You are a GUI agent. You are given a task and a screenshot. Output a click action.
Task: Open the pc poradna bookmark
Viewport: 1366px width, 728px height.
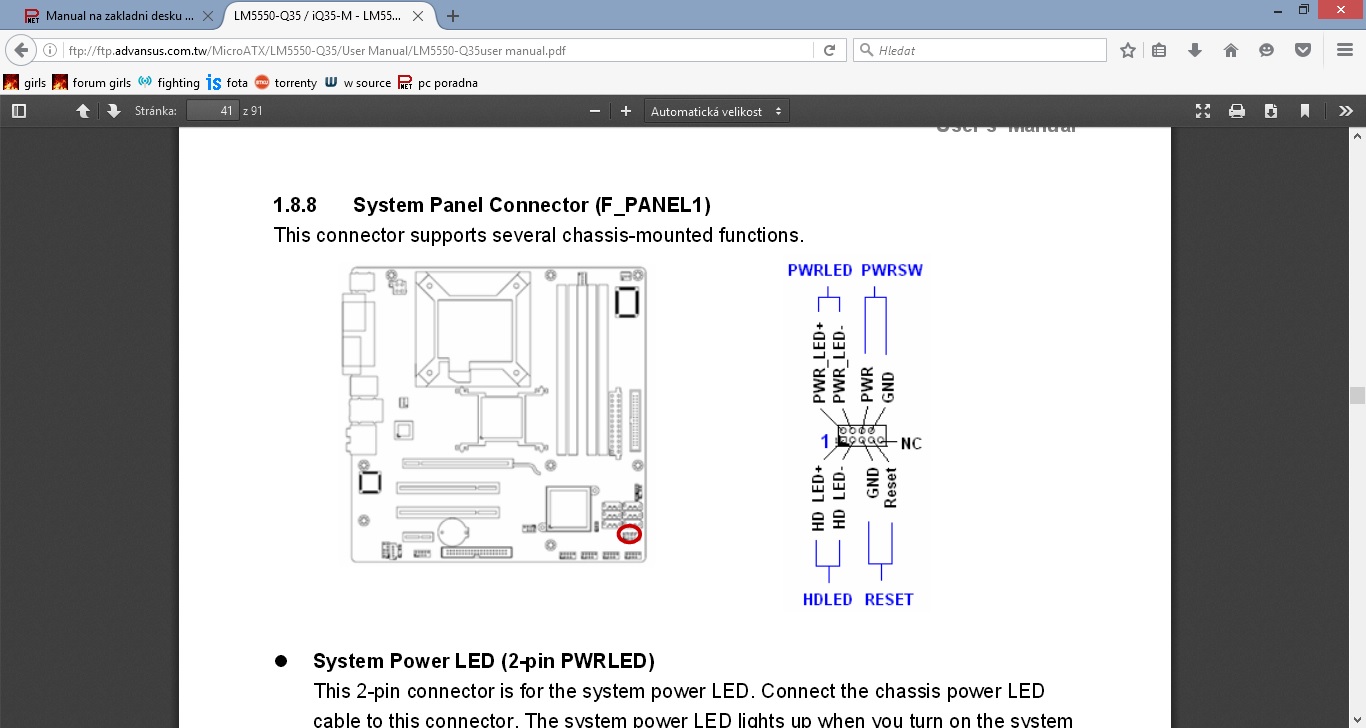tap(438, 83)
